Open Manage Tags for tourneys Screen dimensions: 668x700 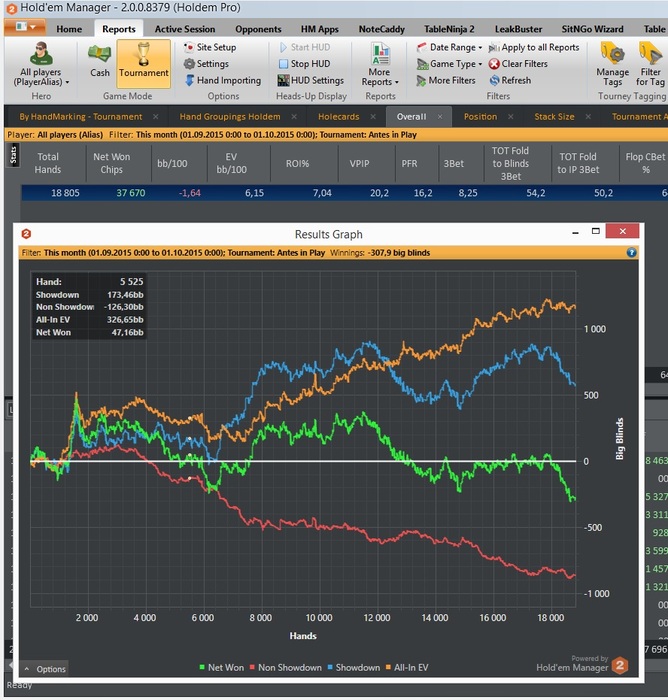pyautogui.click(x=613, y=65)
